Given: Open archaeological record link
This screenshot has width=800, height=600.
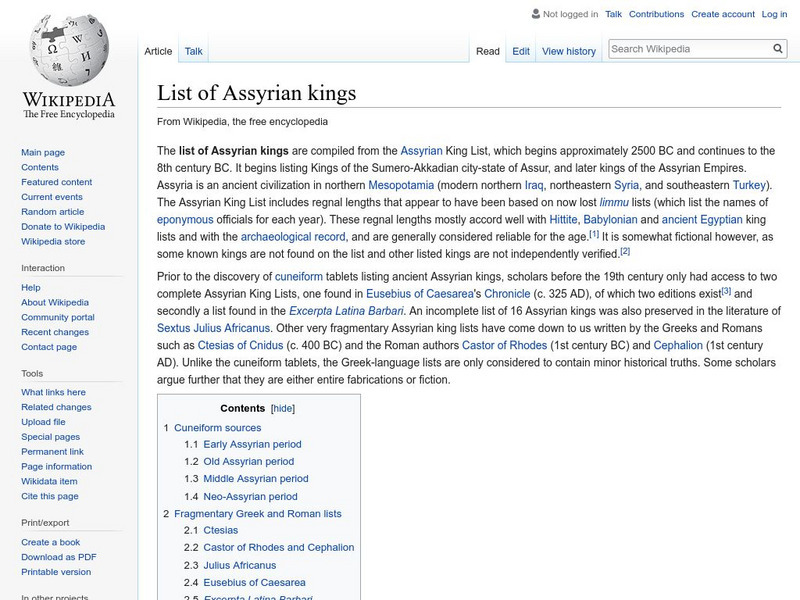Looking at the screenshot, I should 293,237.
